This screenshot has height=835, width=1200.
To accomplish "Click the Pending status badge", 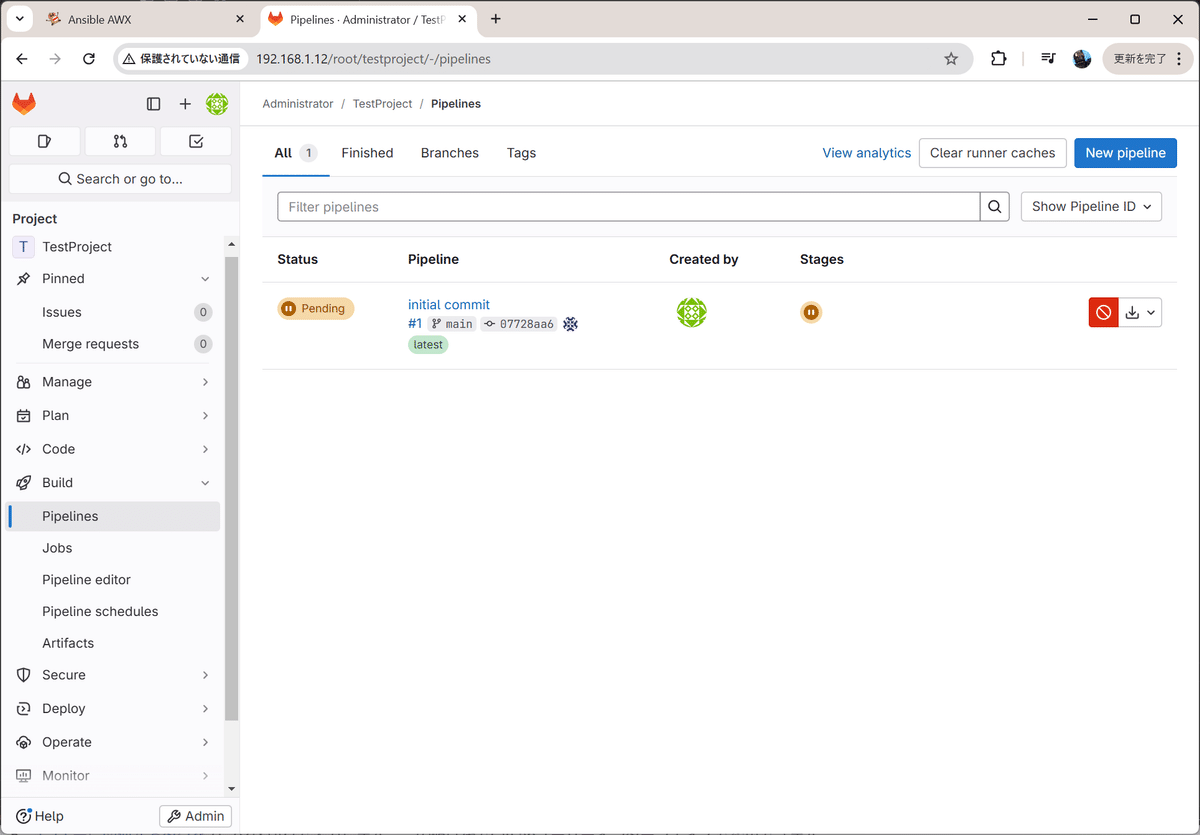I will 315,308.
